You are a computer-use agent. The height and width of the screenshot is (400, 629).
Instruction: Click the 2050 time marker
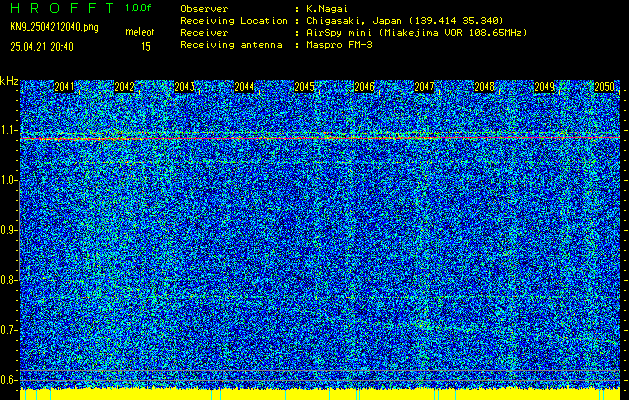(x=605, y=87)
